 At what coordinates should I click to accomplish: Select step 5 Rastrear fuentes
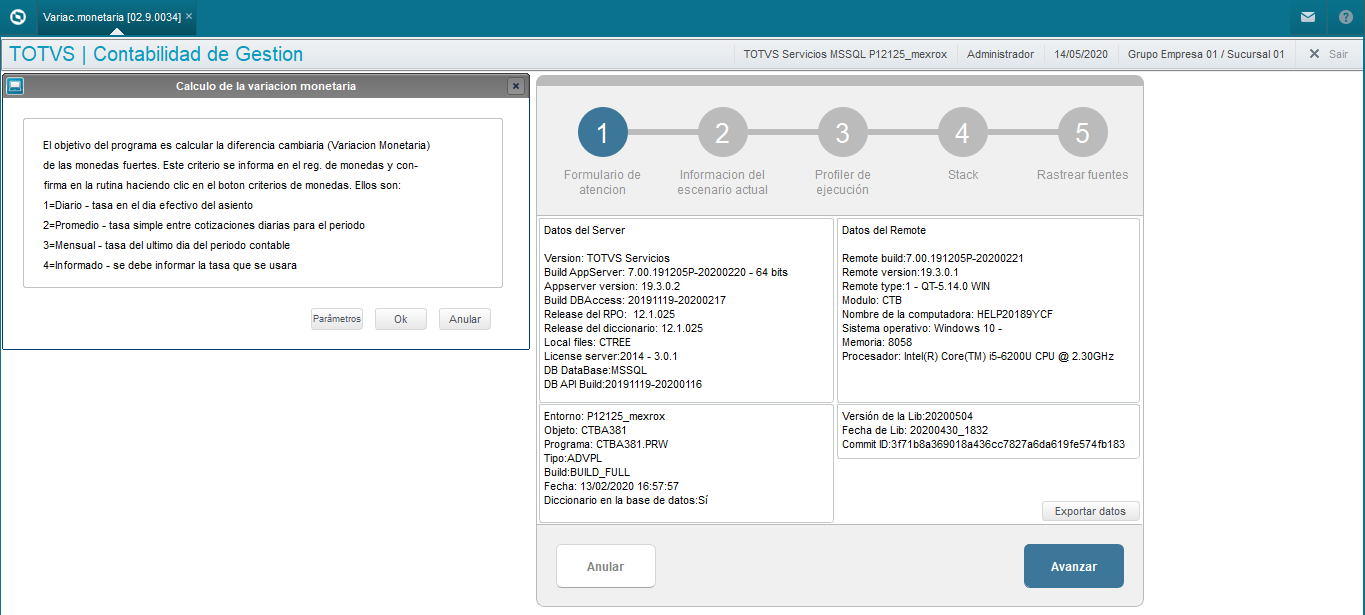pyautogui.click(x=1082, y=132)
